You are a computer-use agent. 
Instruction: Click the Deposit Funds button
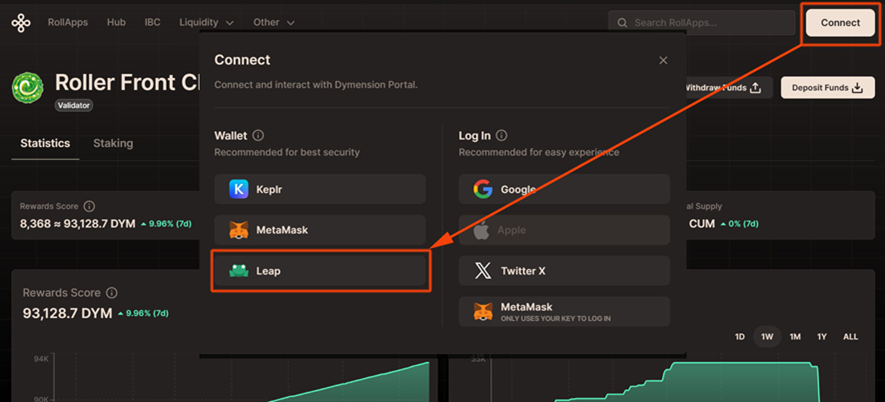[828, 88]
